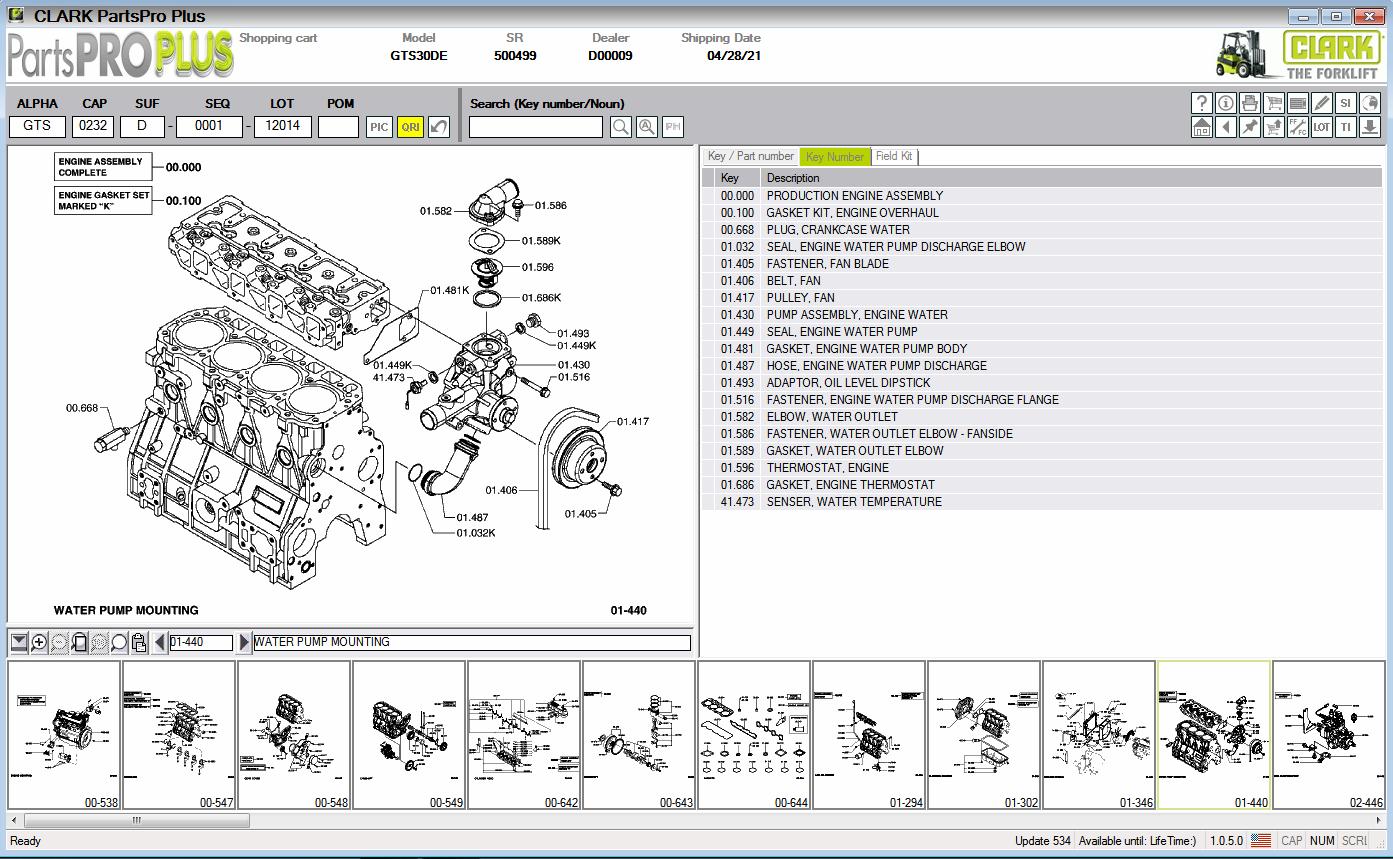The image size is (1393, 859).
Task: Go to next figure arrow
Action: tap(243, 642)
